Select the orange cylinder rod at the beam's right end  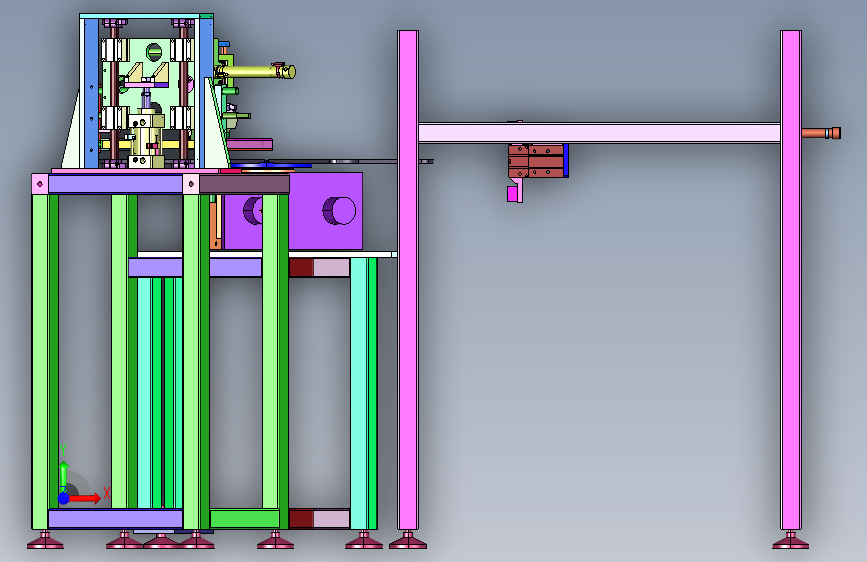point(821,133)
